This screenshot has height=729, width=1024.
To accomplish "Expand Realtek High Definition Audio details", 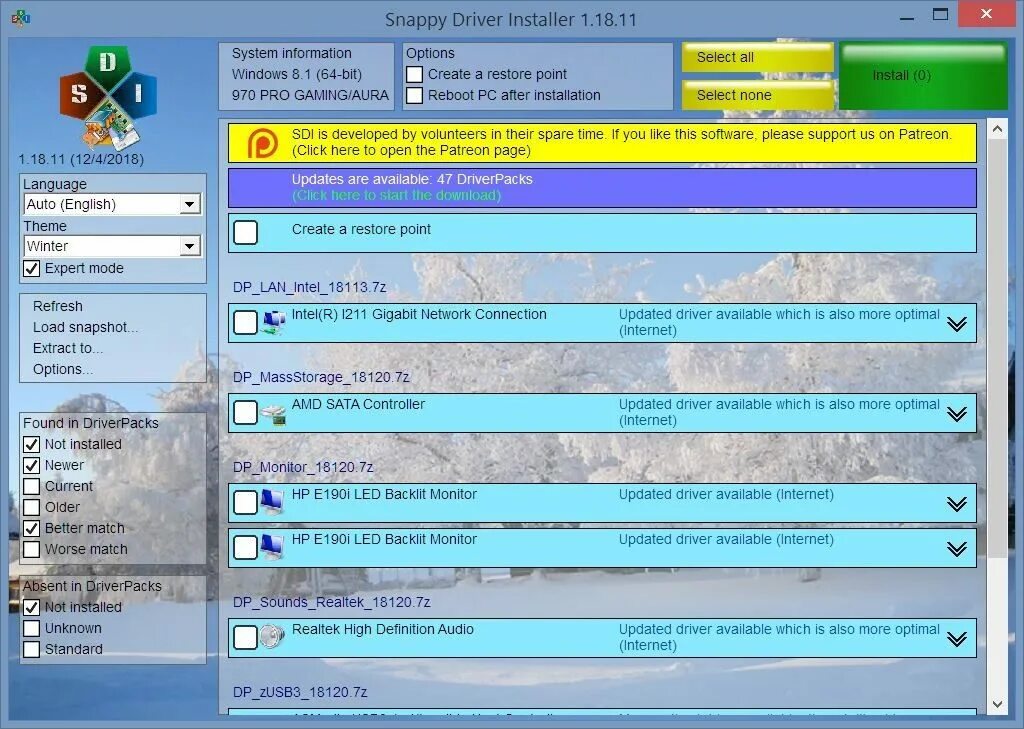I will click(x=957, y=639).
